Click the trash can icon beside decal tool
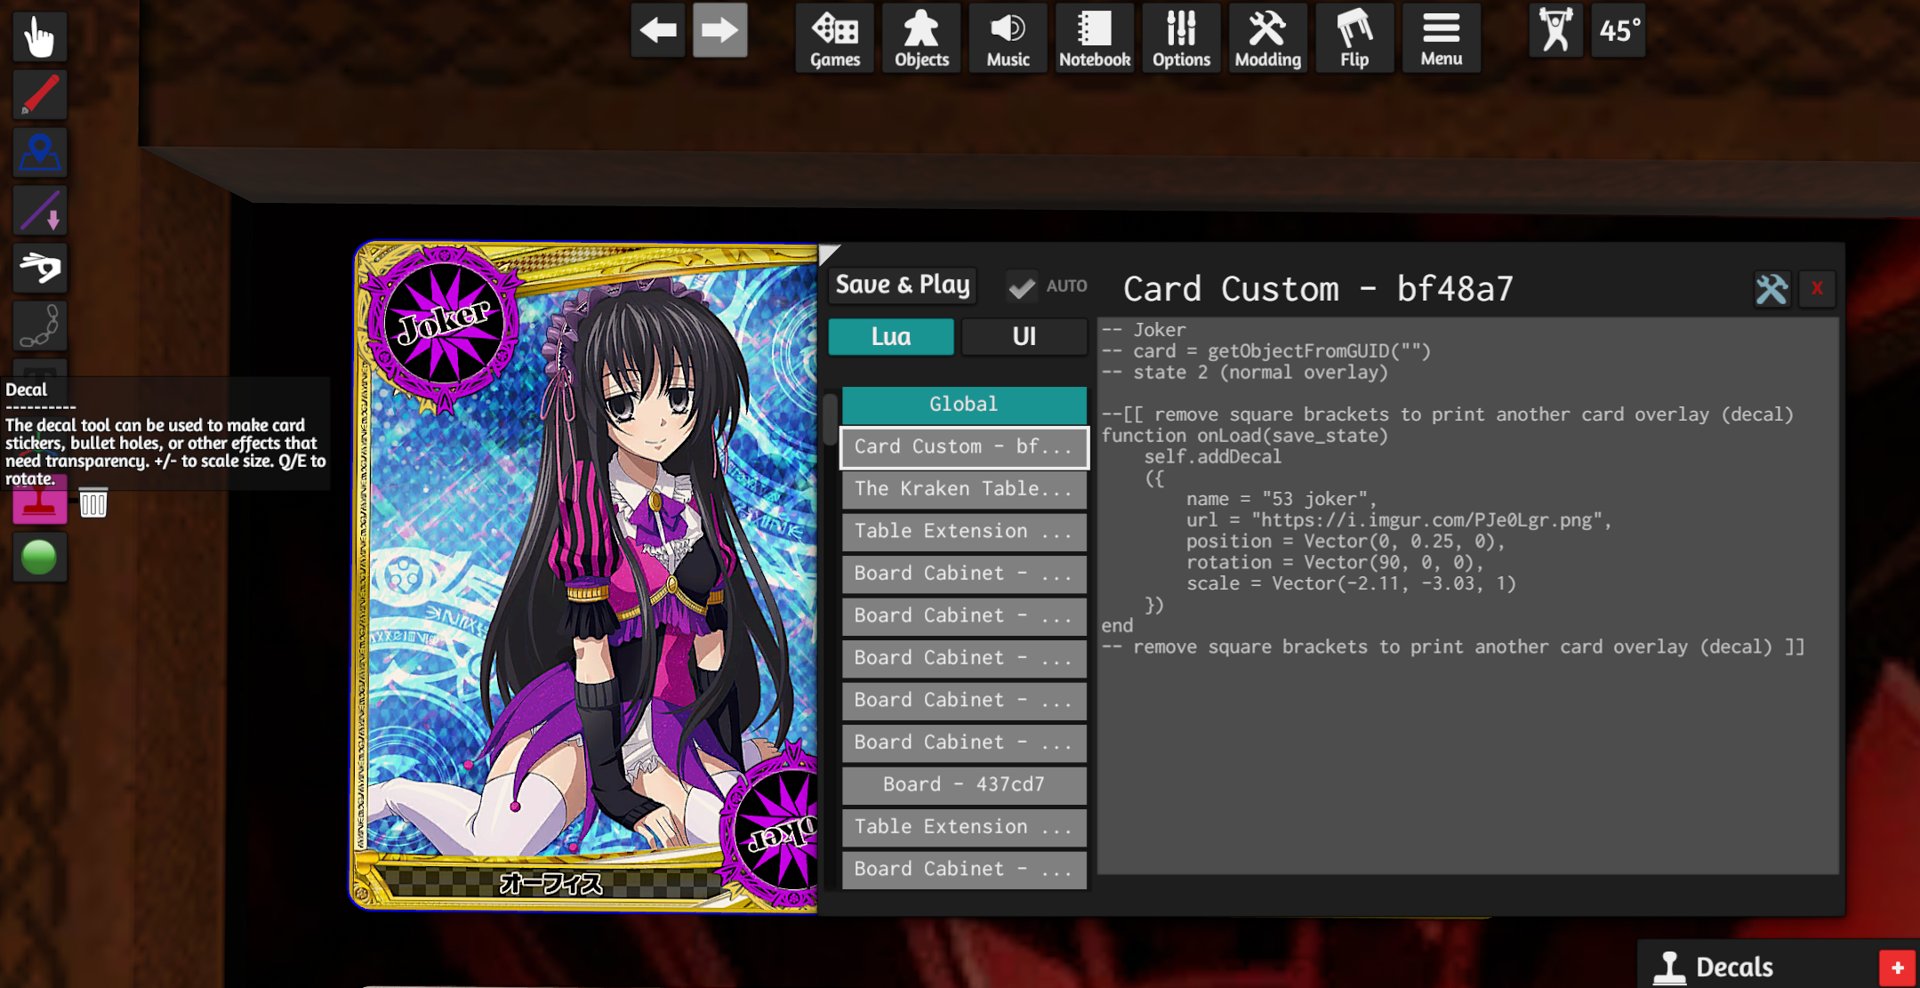 pos(93,503)
